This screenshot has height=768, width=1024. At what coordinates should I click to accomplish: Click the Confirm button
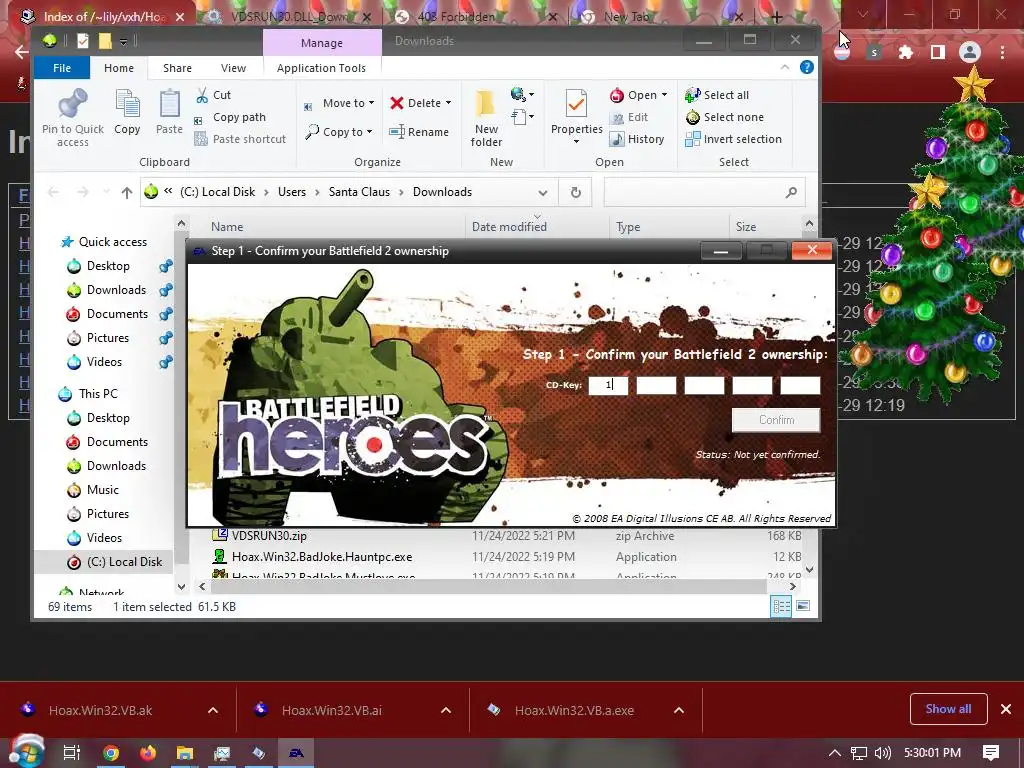coord(776,420)
